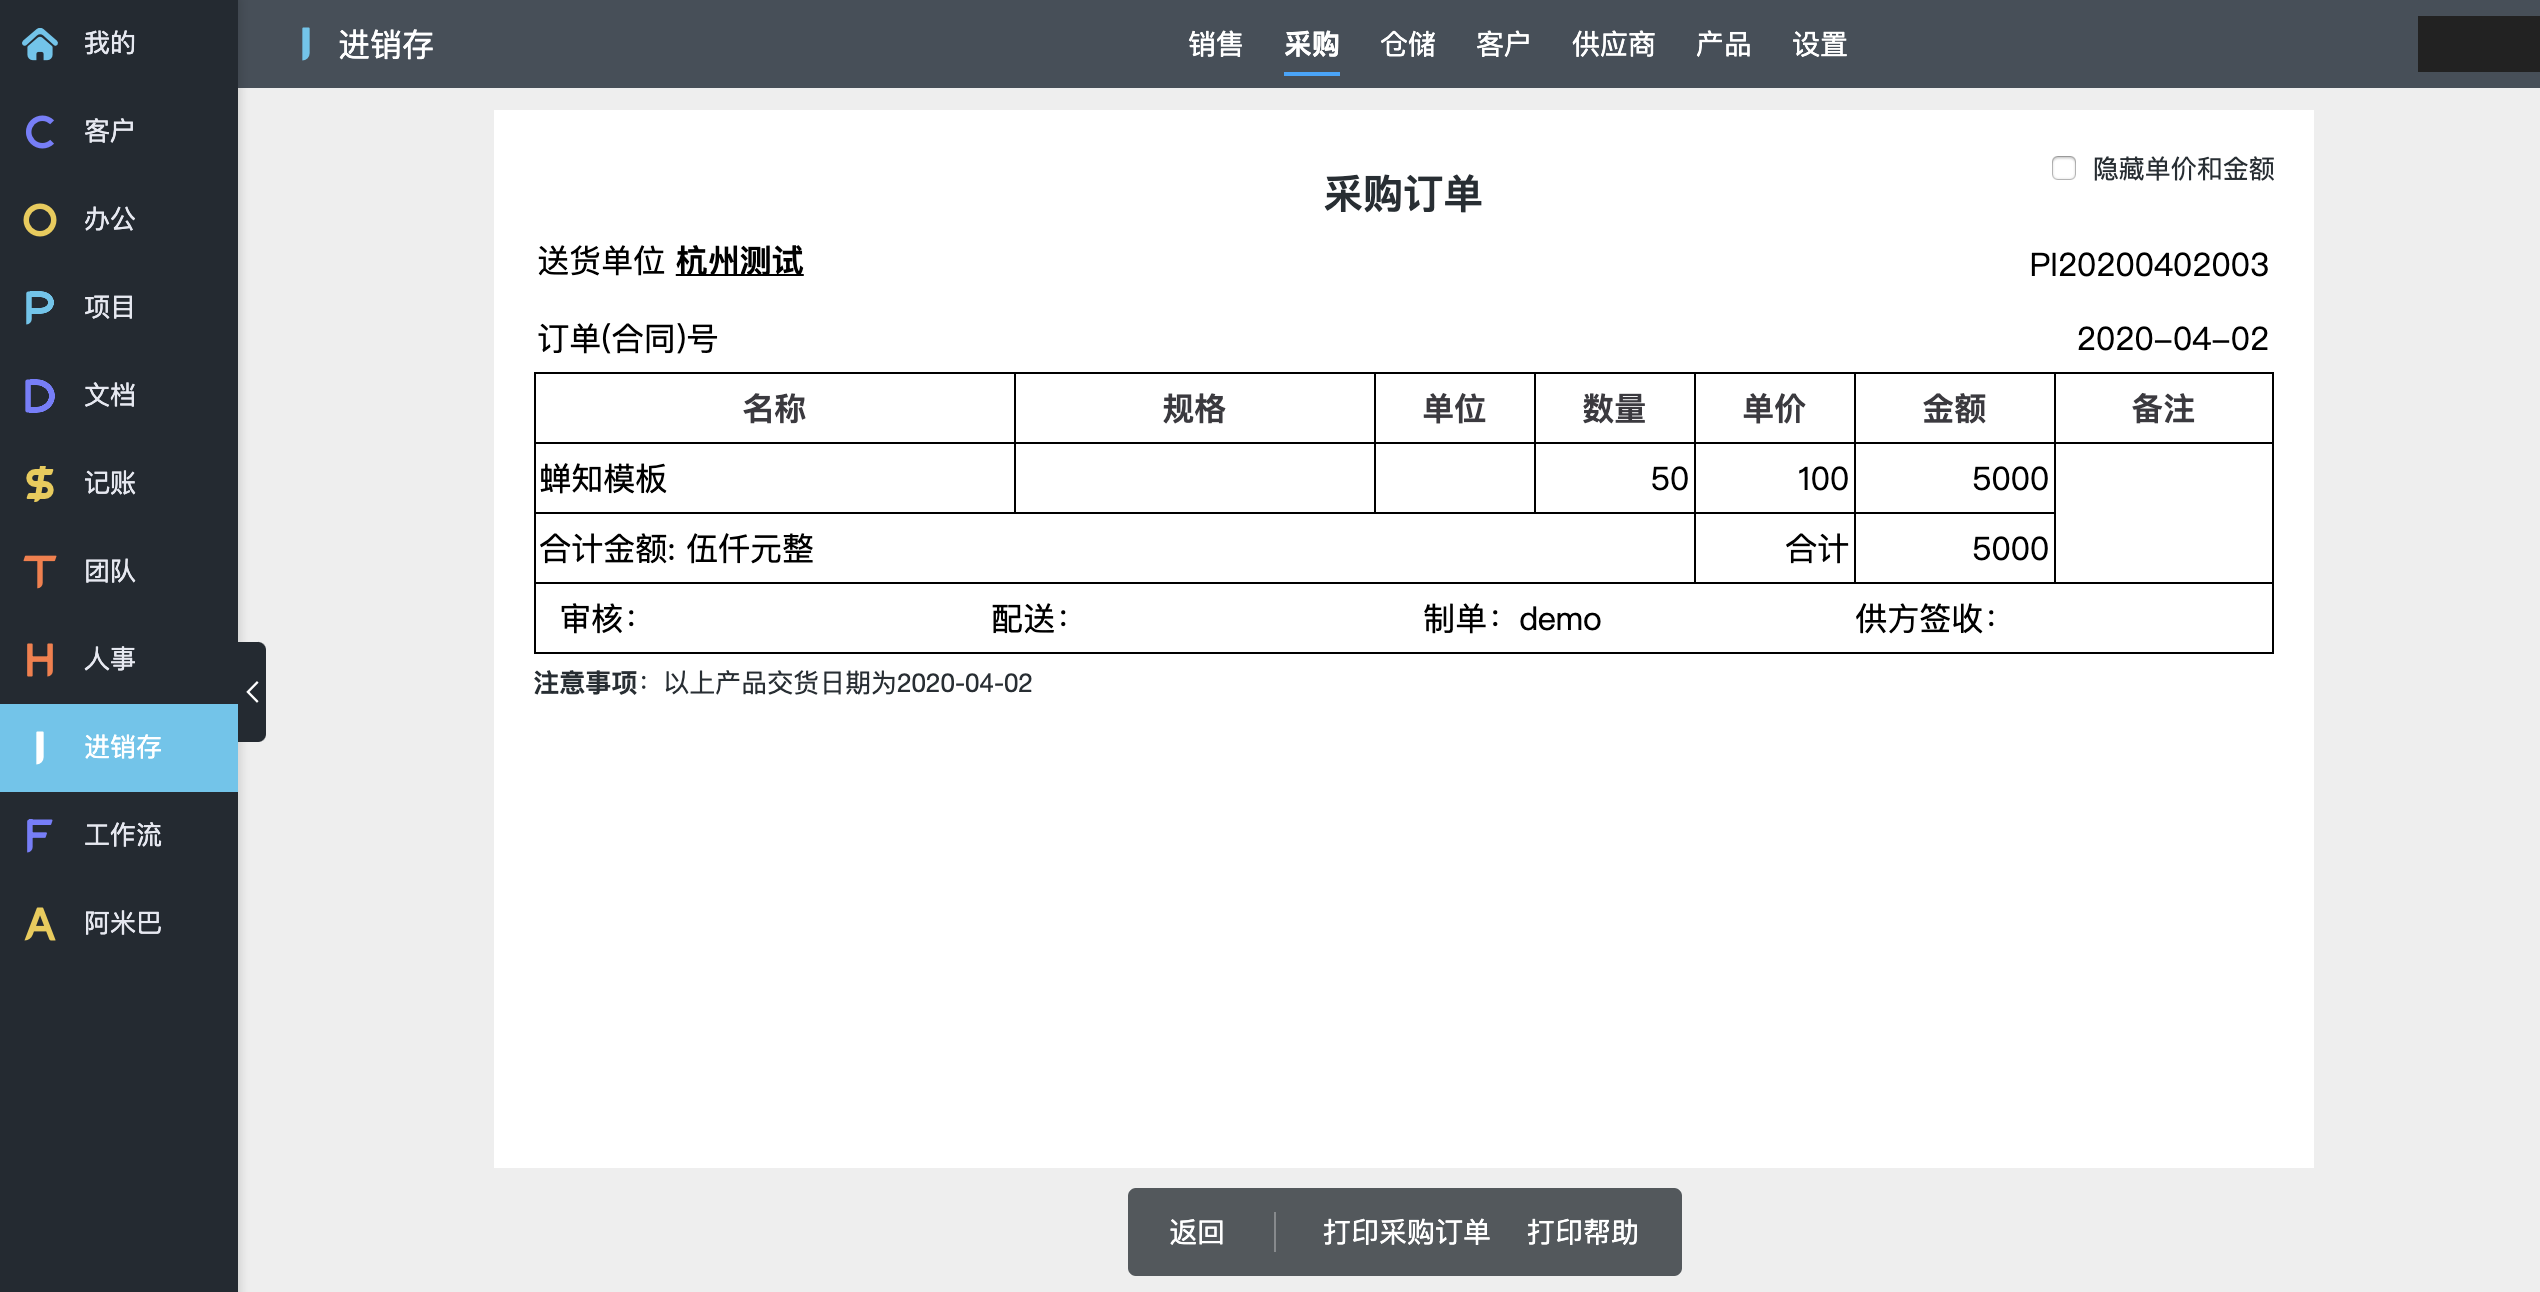Click the 返回 button
The width and height of the screenshot is (2540, 1292).
click(x=1197, y=1232)
